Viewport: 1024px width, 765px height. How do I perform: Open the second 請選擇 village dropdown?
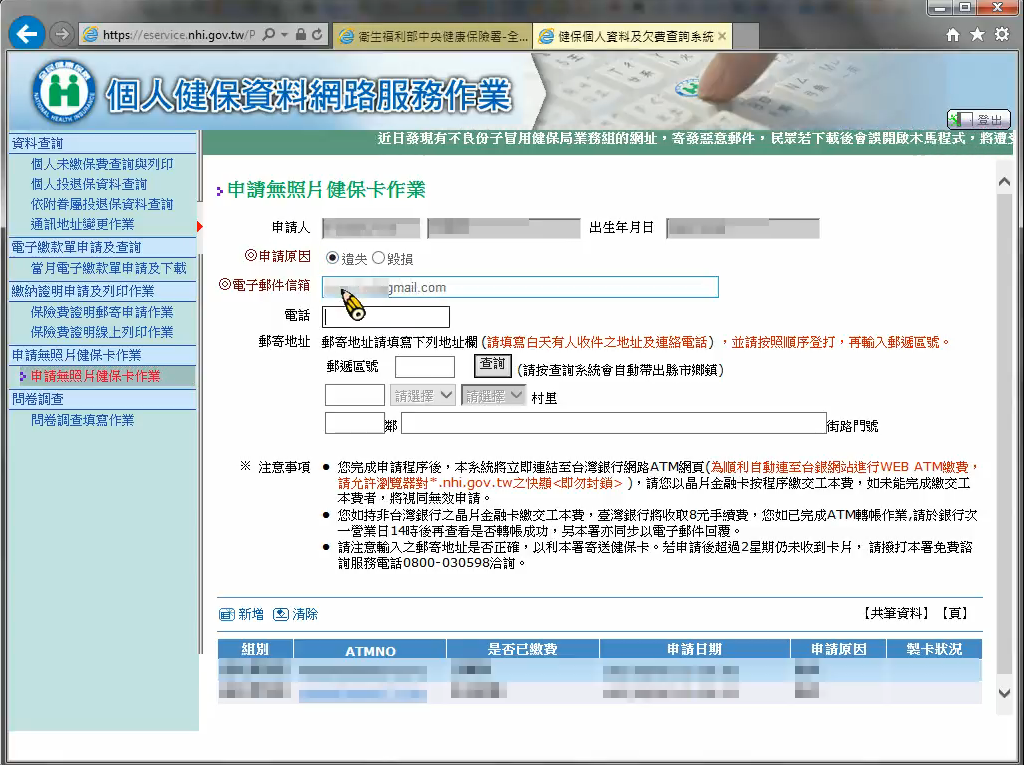(x=493, y=396)
